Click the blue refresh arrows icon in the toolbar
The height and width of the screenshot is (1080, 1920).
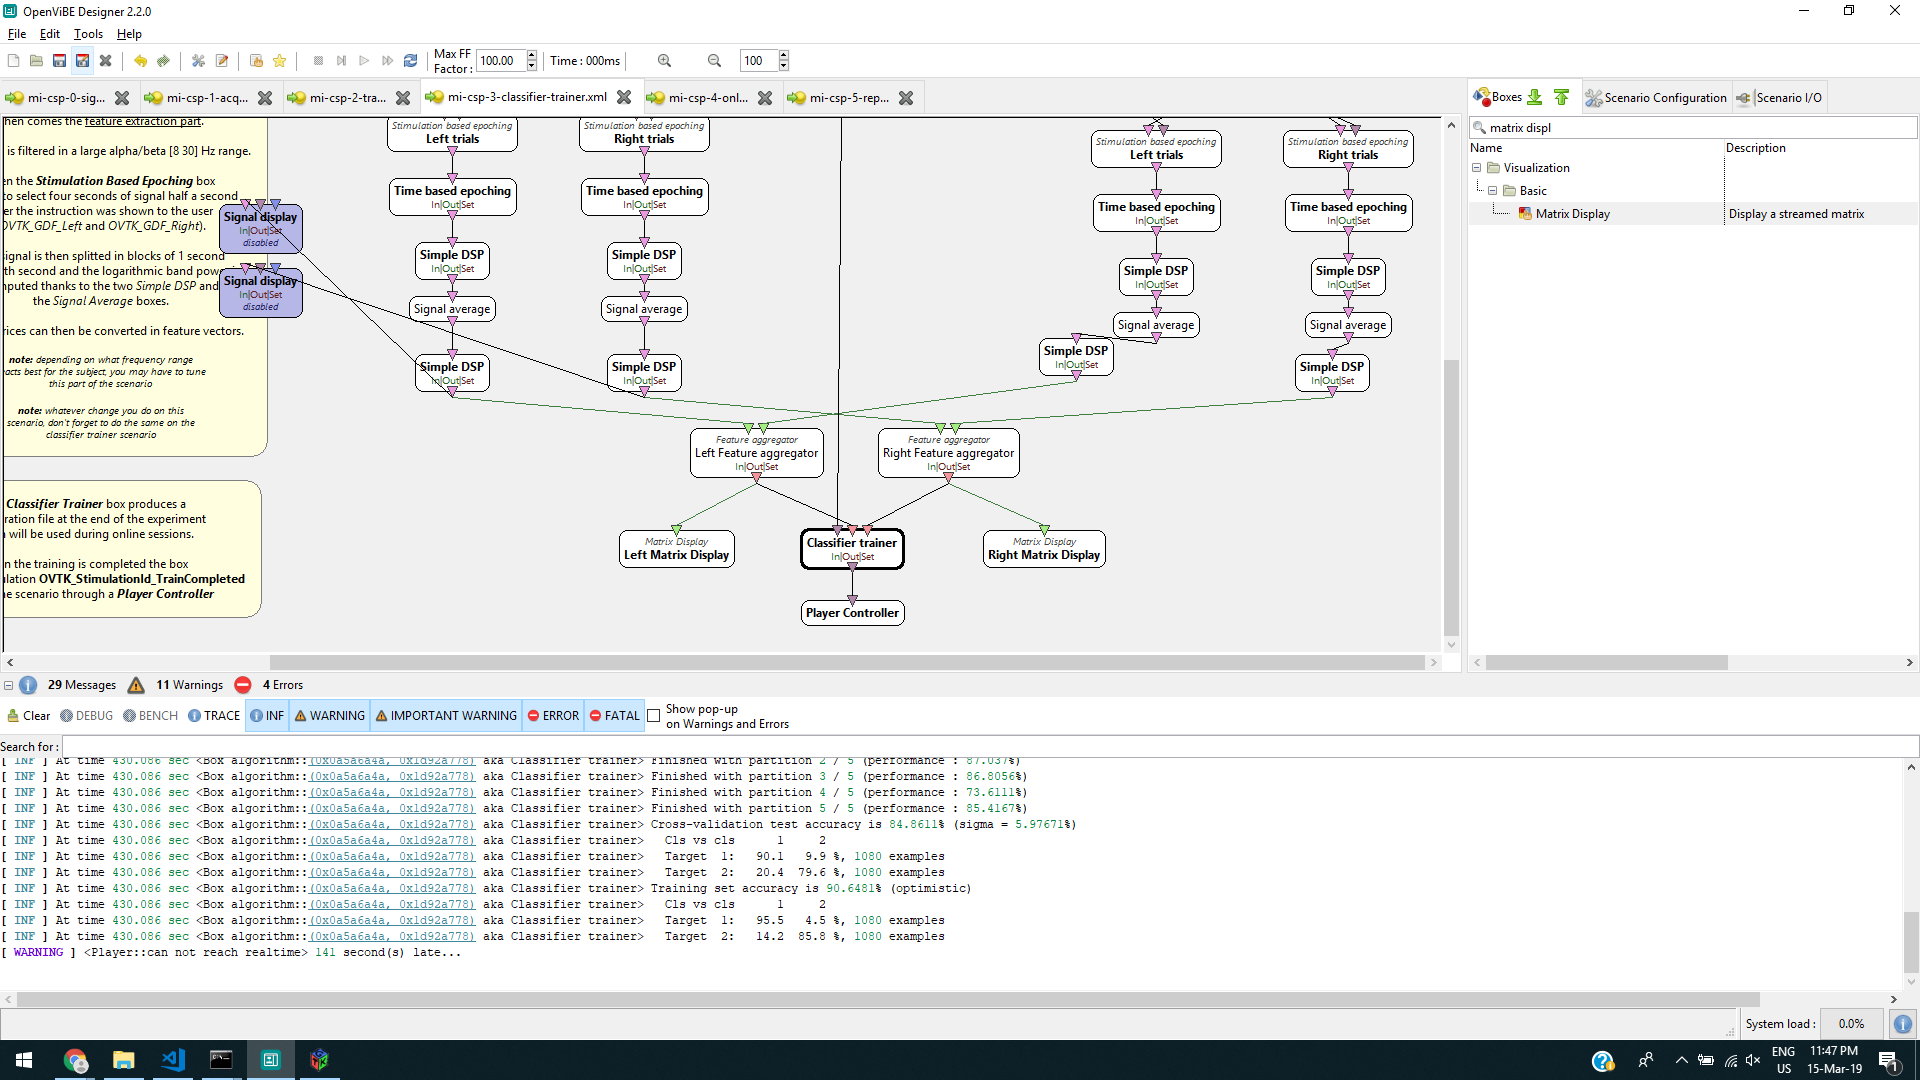point(410,61)
